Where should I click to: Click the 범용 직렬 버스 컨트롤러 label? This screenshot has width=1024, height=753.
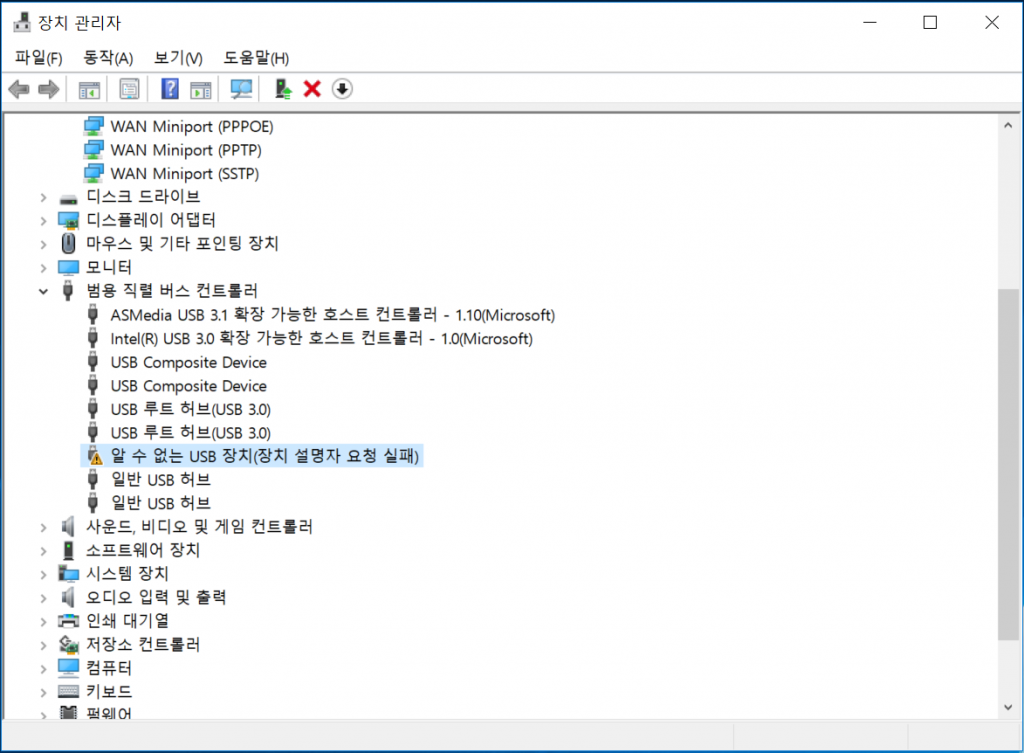172,291
